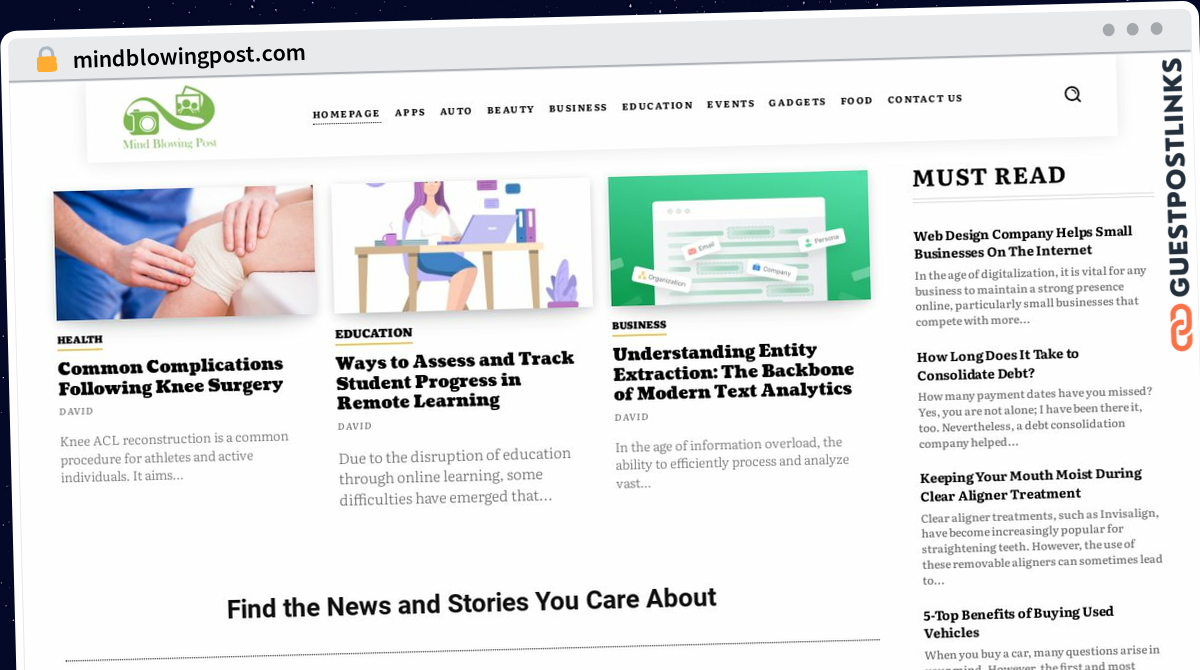Go to the Auto category
This screenshot has height=670, width=1200.
click(x=456, y=111)
